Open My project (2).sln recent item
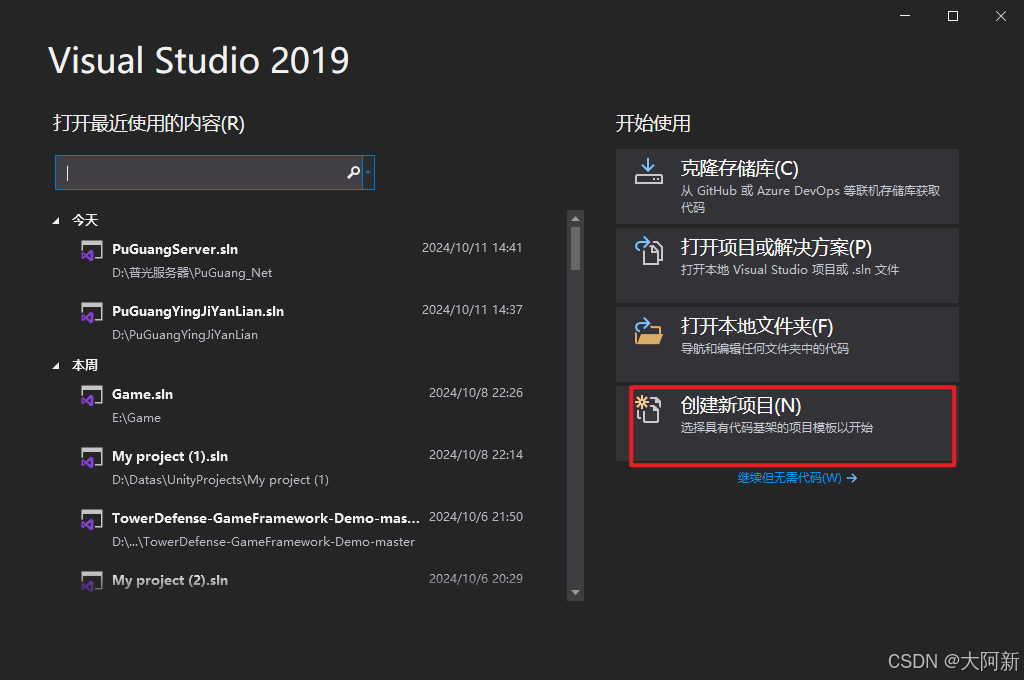1024x680 pixels. point(302,581)
